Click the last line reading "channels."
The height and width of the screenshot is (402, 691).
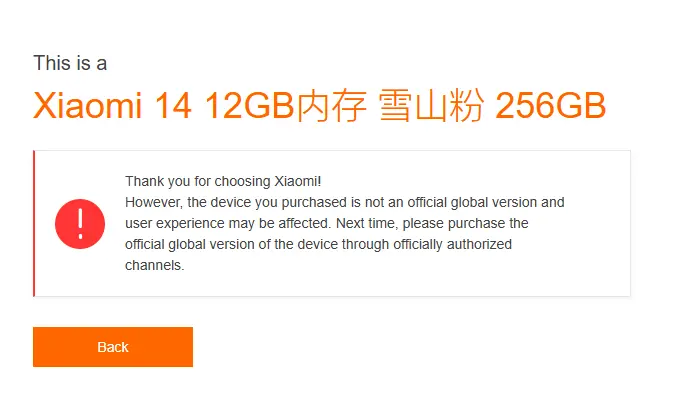point(155,266)
